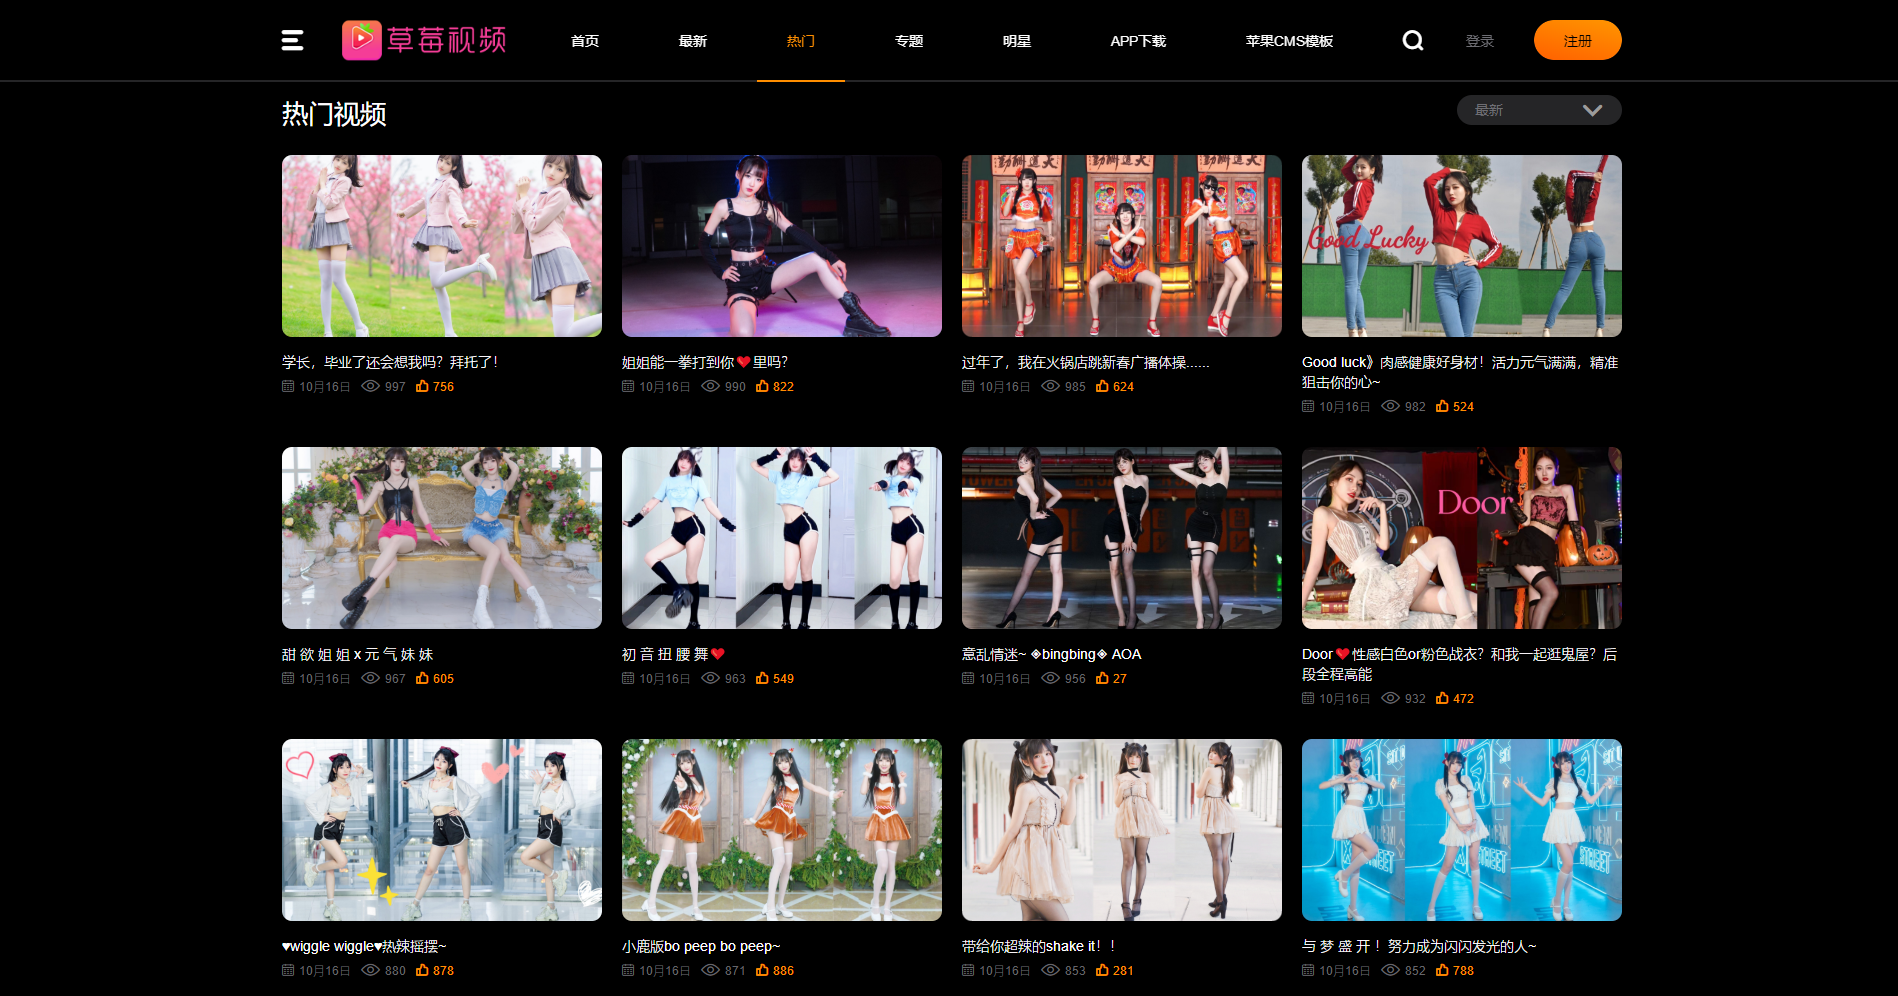Click the like icon showing 27

(x=1102, y=678)
